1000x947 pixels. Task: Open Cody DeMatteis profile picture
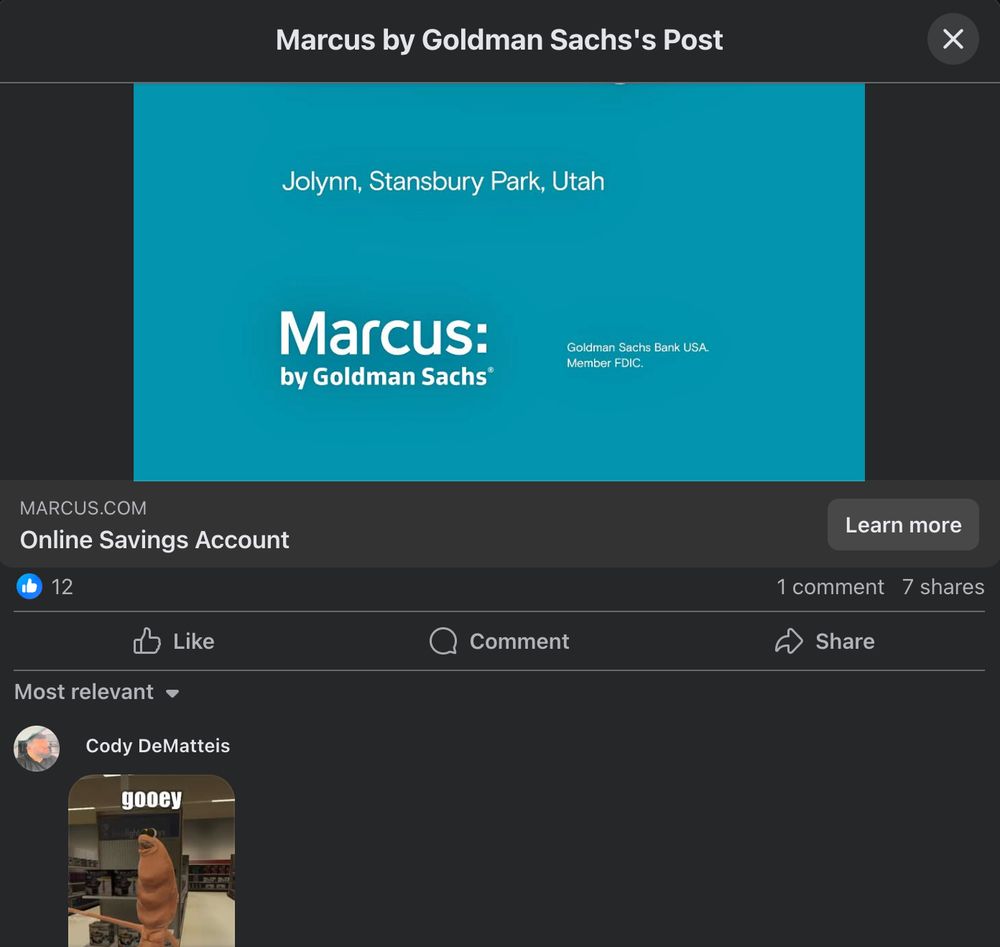[36, 748]
